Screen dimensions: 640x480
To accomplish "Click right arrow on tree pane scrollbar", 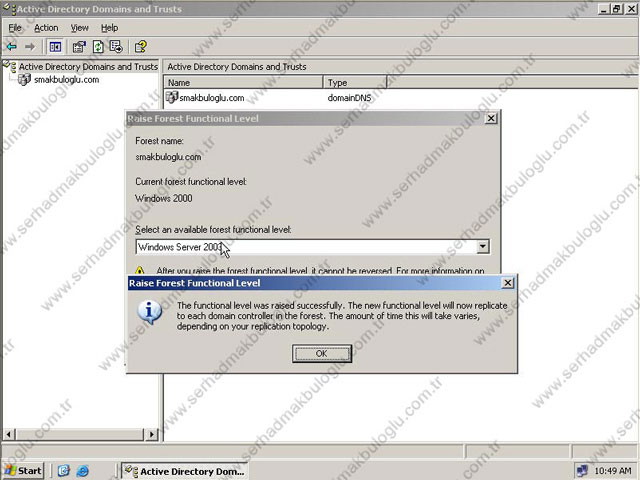I will [152, 434].
